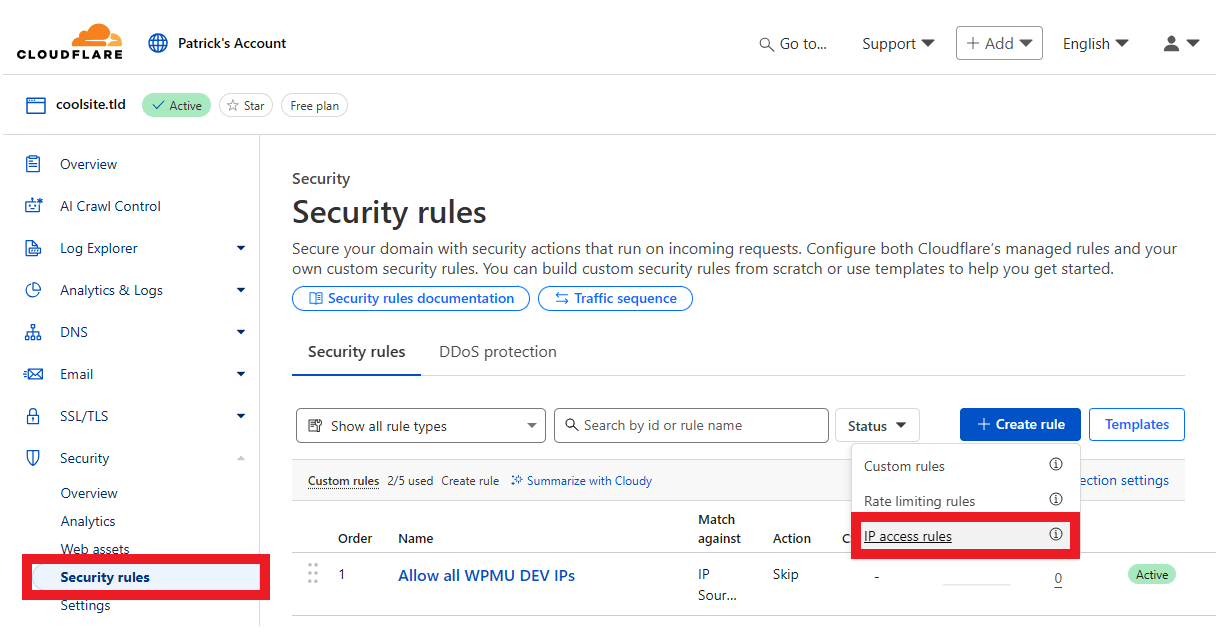Choose Rate limiting rules menu option
Viewport: 1220px width, 642px height.
919,501
